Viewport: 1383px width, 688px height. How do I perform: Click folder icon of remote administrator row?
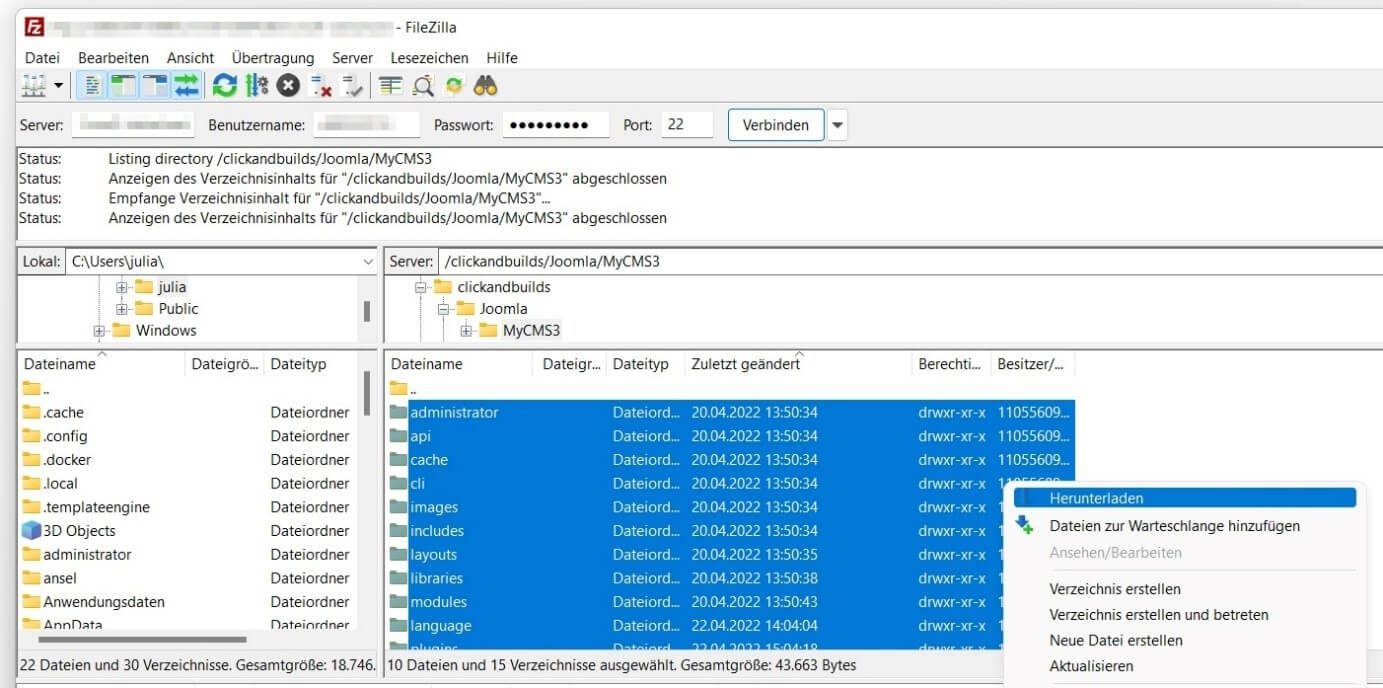coord(399,412)
